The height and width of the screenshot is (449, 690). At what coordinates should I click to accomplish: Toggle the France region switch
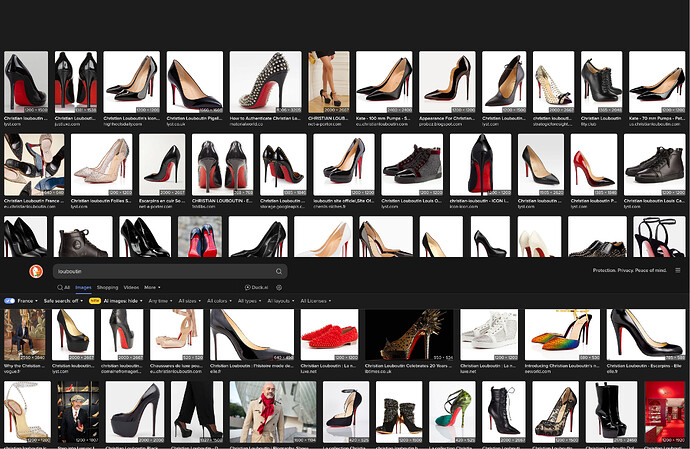(x=9, y=300)
